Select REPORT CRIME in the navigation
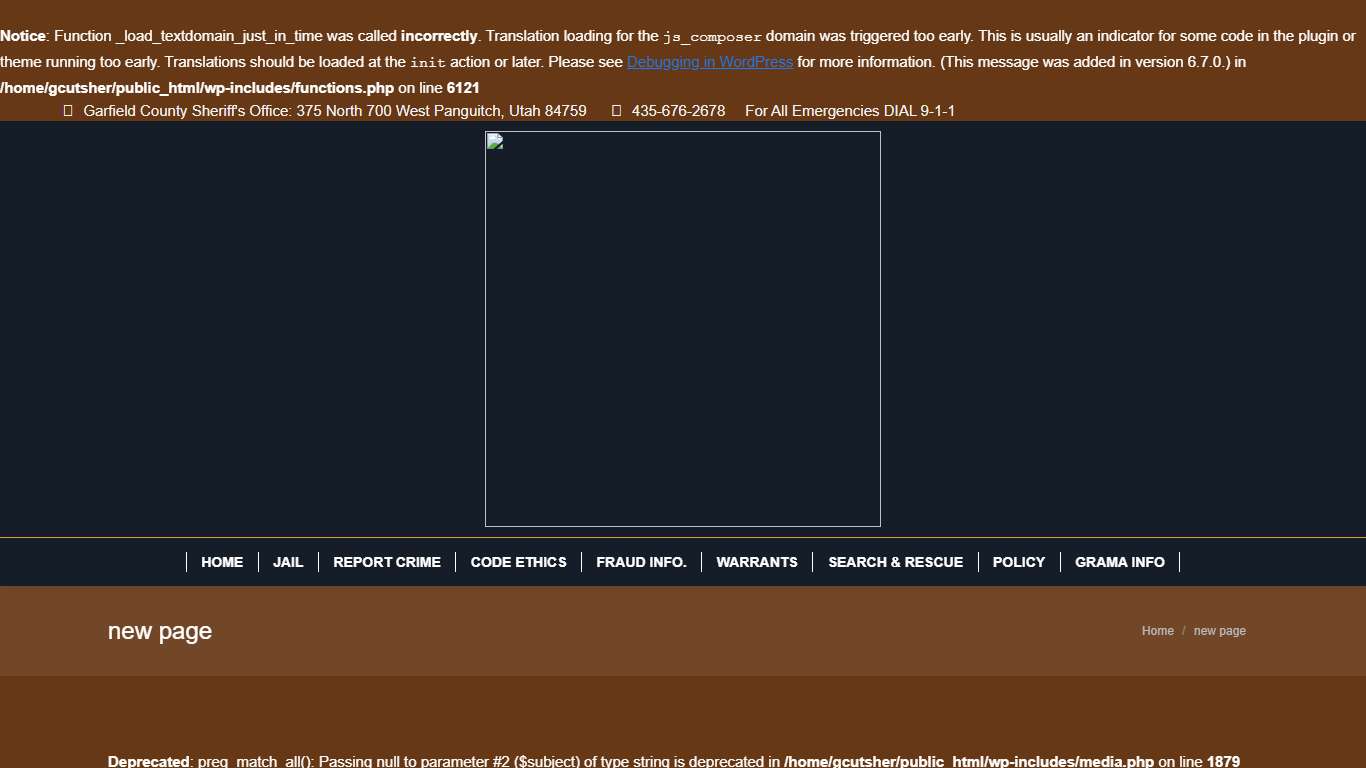The height and width of the screenshot is (768, 1366). tap(387, 562)
